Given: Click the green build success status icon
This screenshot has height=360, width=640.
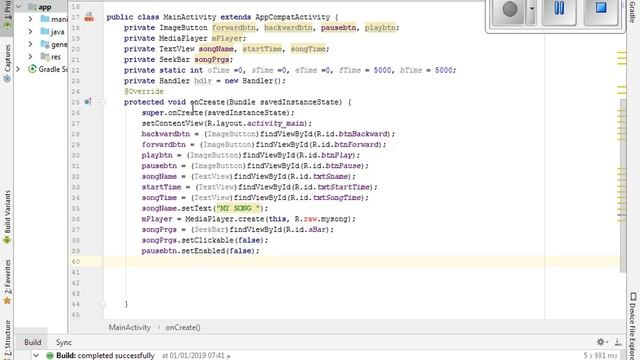Looking at the screenshot, I should [x=50, y=356].
